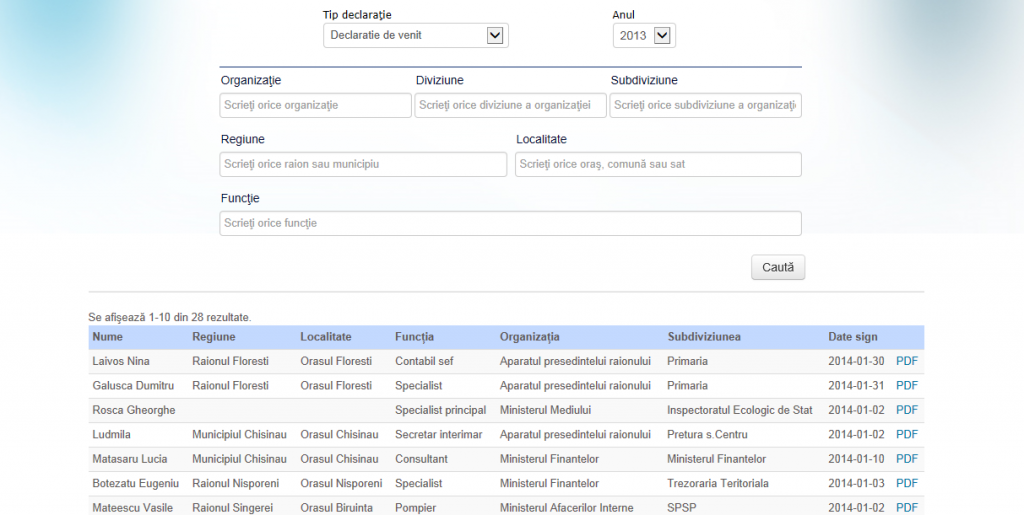Select the name Botezatu Eugeniu
Viewport: 1024px width, 515px height.
pos(136,484)
